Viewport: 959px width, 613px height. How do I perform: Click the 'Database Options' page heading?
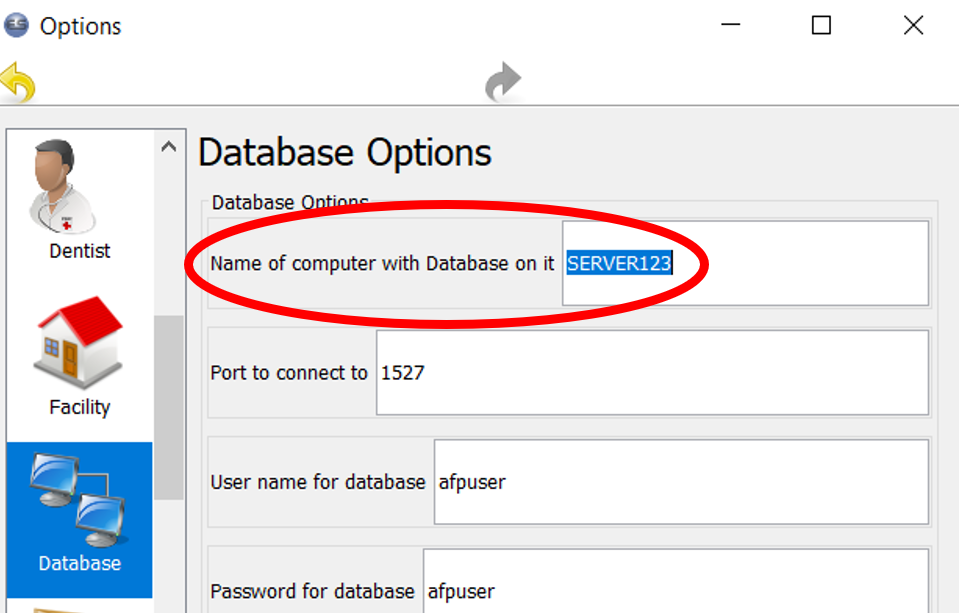click(345, 153)
